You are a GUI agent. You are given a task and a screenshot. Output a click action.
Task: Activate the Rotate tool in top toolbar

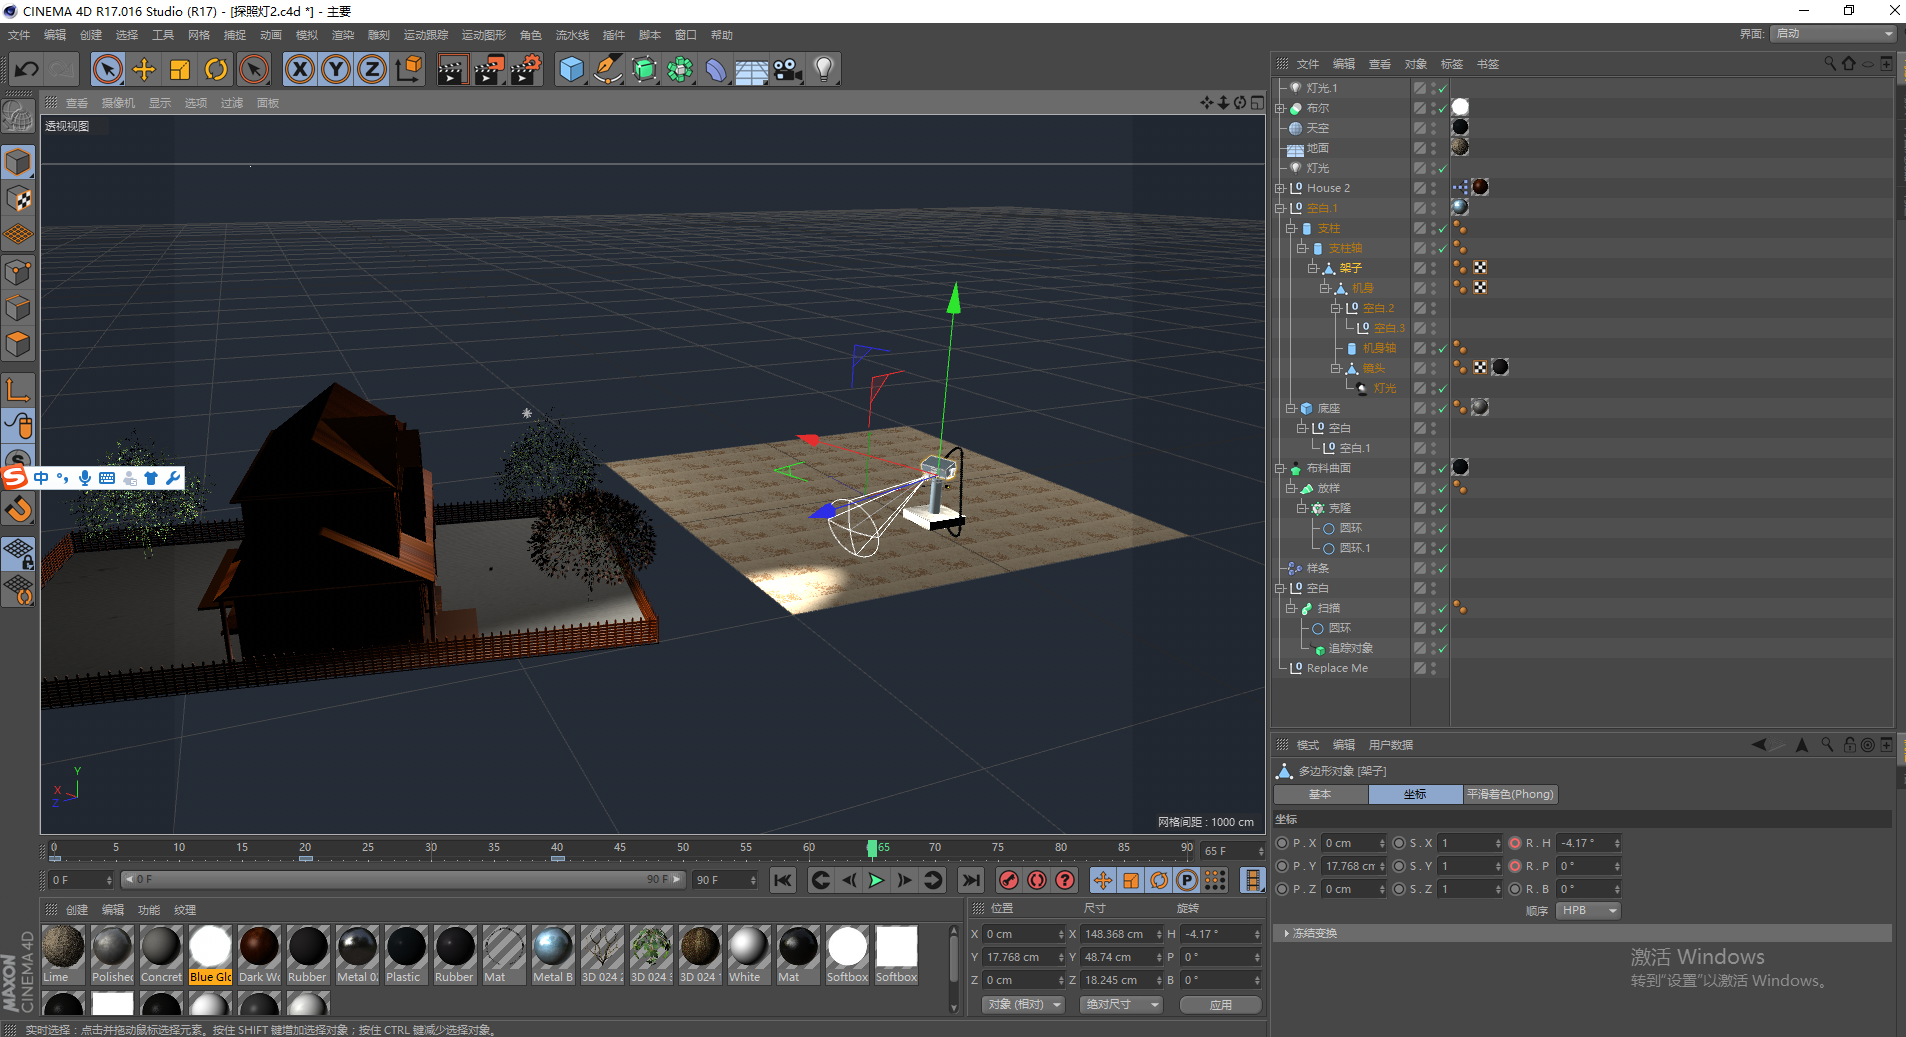tap(216, 69)
